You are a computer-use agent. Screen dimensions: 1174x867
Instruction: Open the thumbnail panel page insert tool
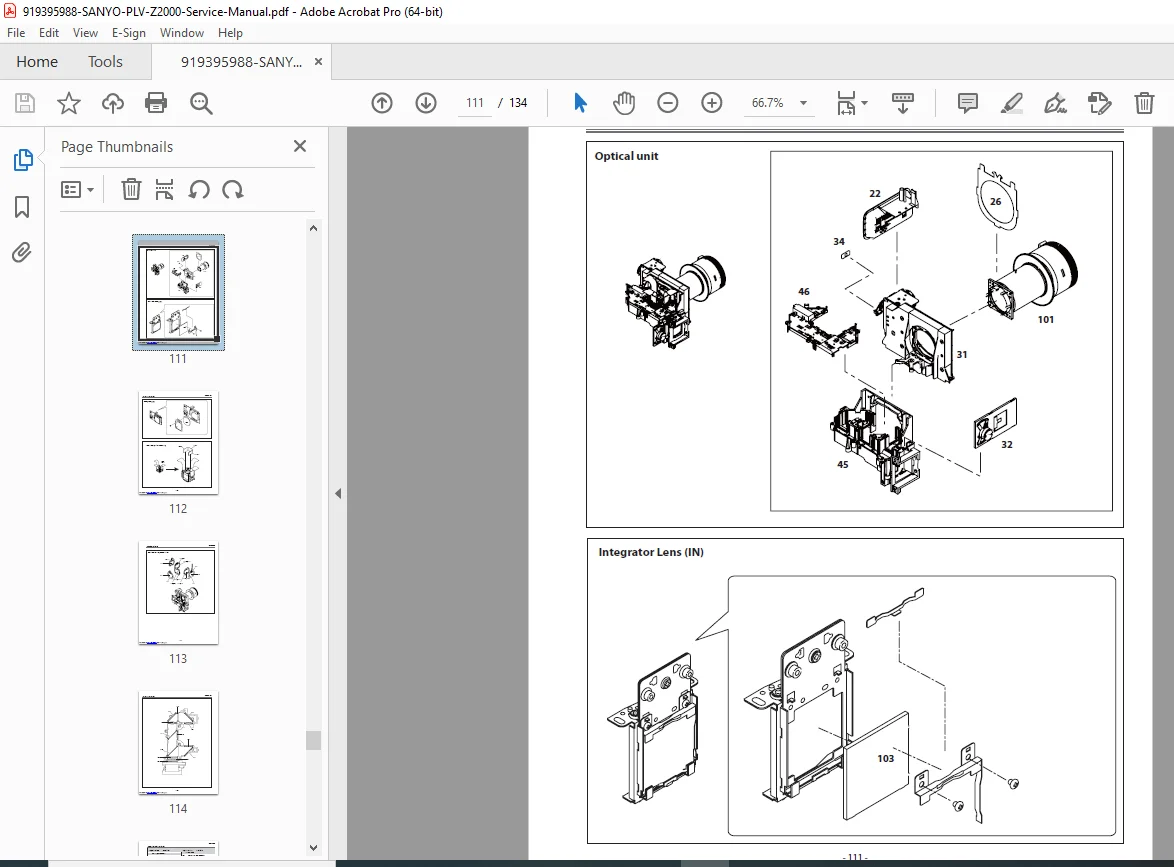point(164,189)
